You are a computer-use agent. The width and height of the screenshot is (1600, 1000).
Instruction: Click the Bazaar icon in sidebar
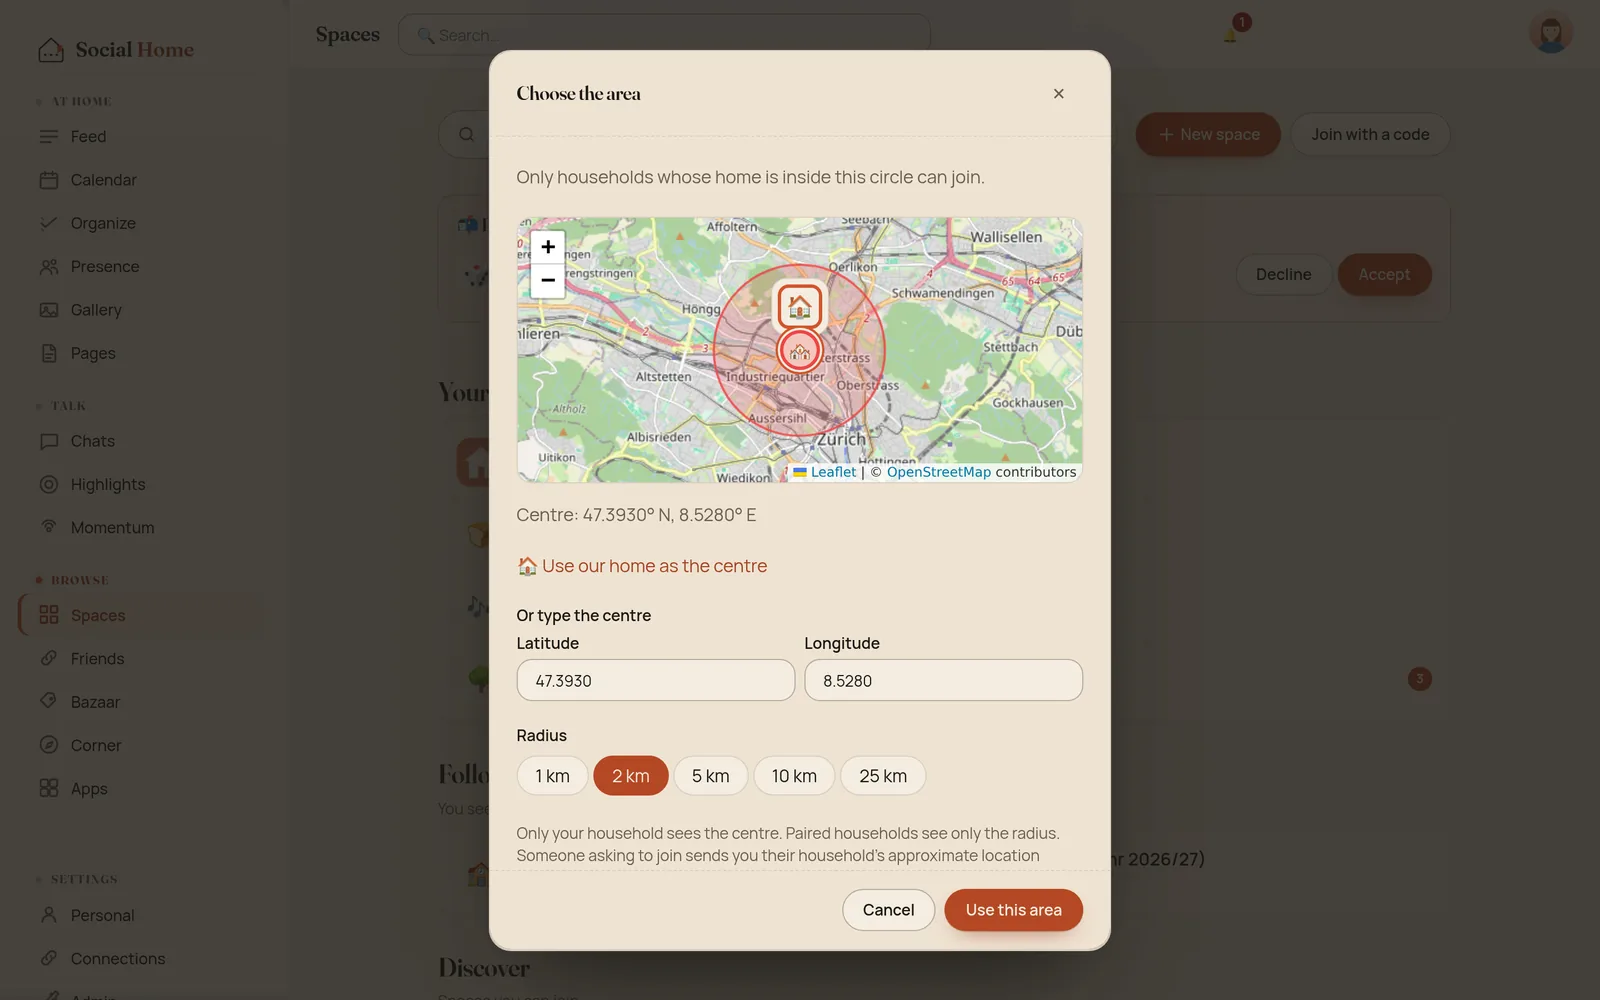(x=49, y=701)
